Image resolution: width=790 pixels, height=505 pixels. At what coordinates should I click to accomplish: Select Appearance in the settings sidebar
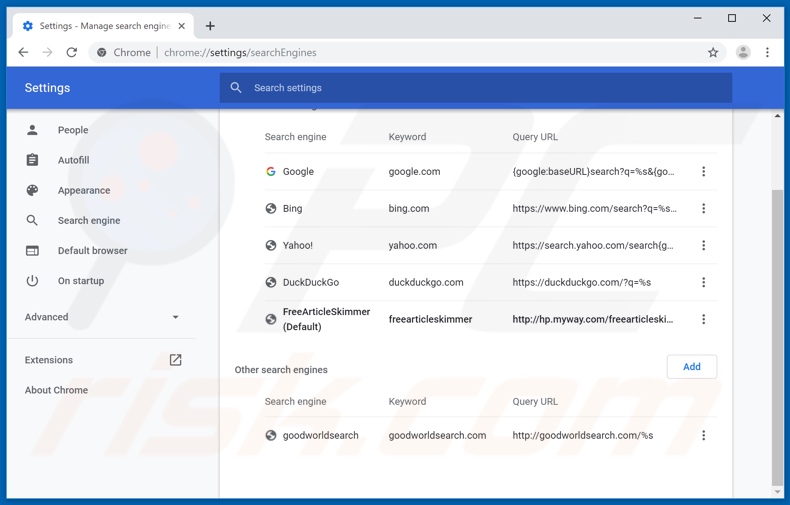click(84, 190)
